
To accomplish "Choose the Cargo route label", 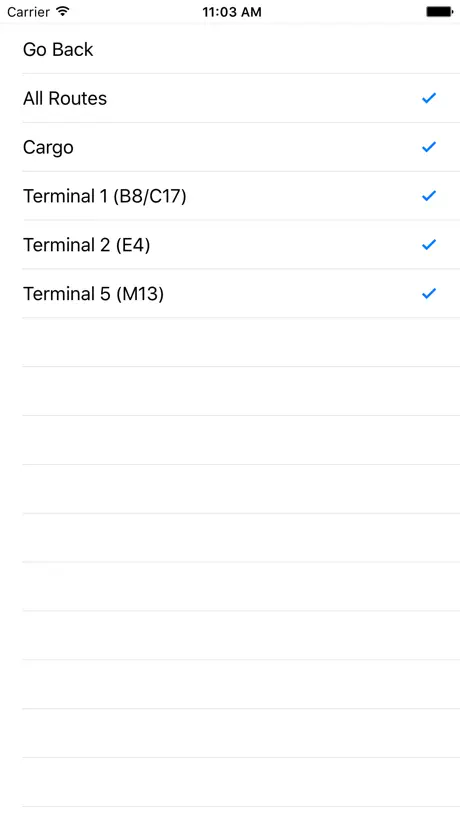I will click(48, 148).
